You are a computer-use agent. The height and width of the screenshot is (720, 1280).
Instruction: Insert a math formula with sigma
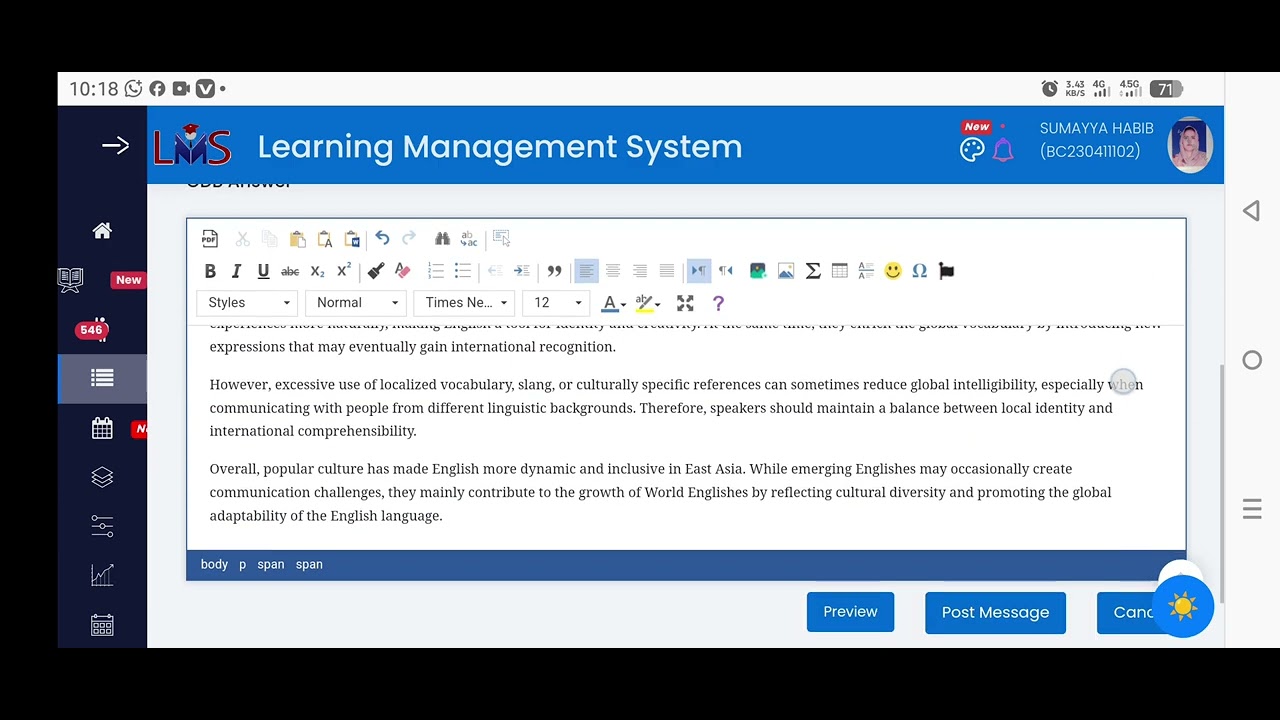(x=813, y=271)
